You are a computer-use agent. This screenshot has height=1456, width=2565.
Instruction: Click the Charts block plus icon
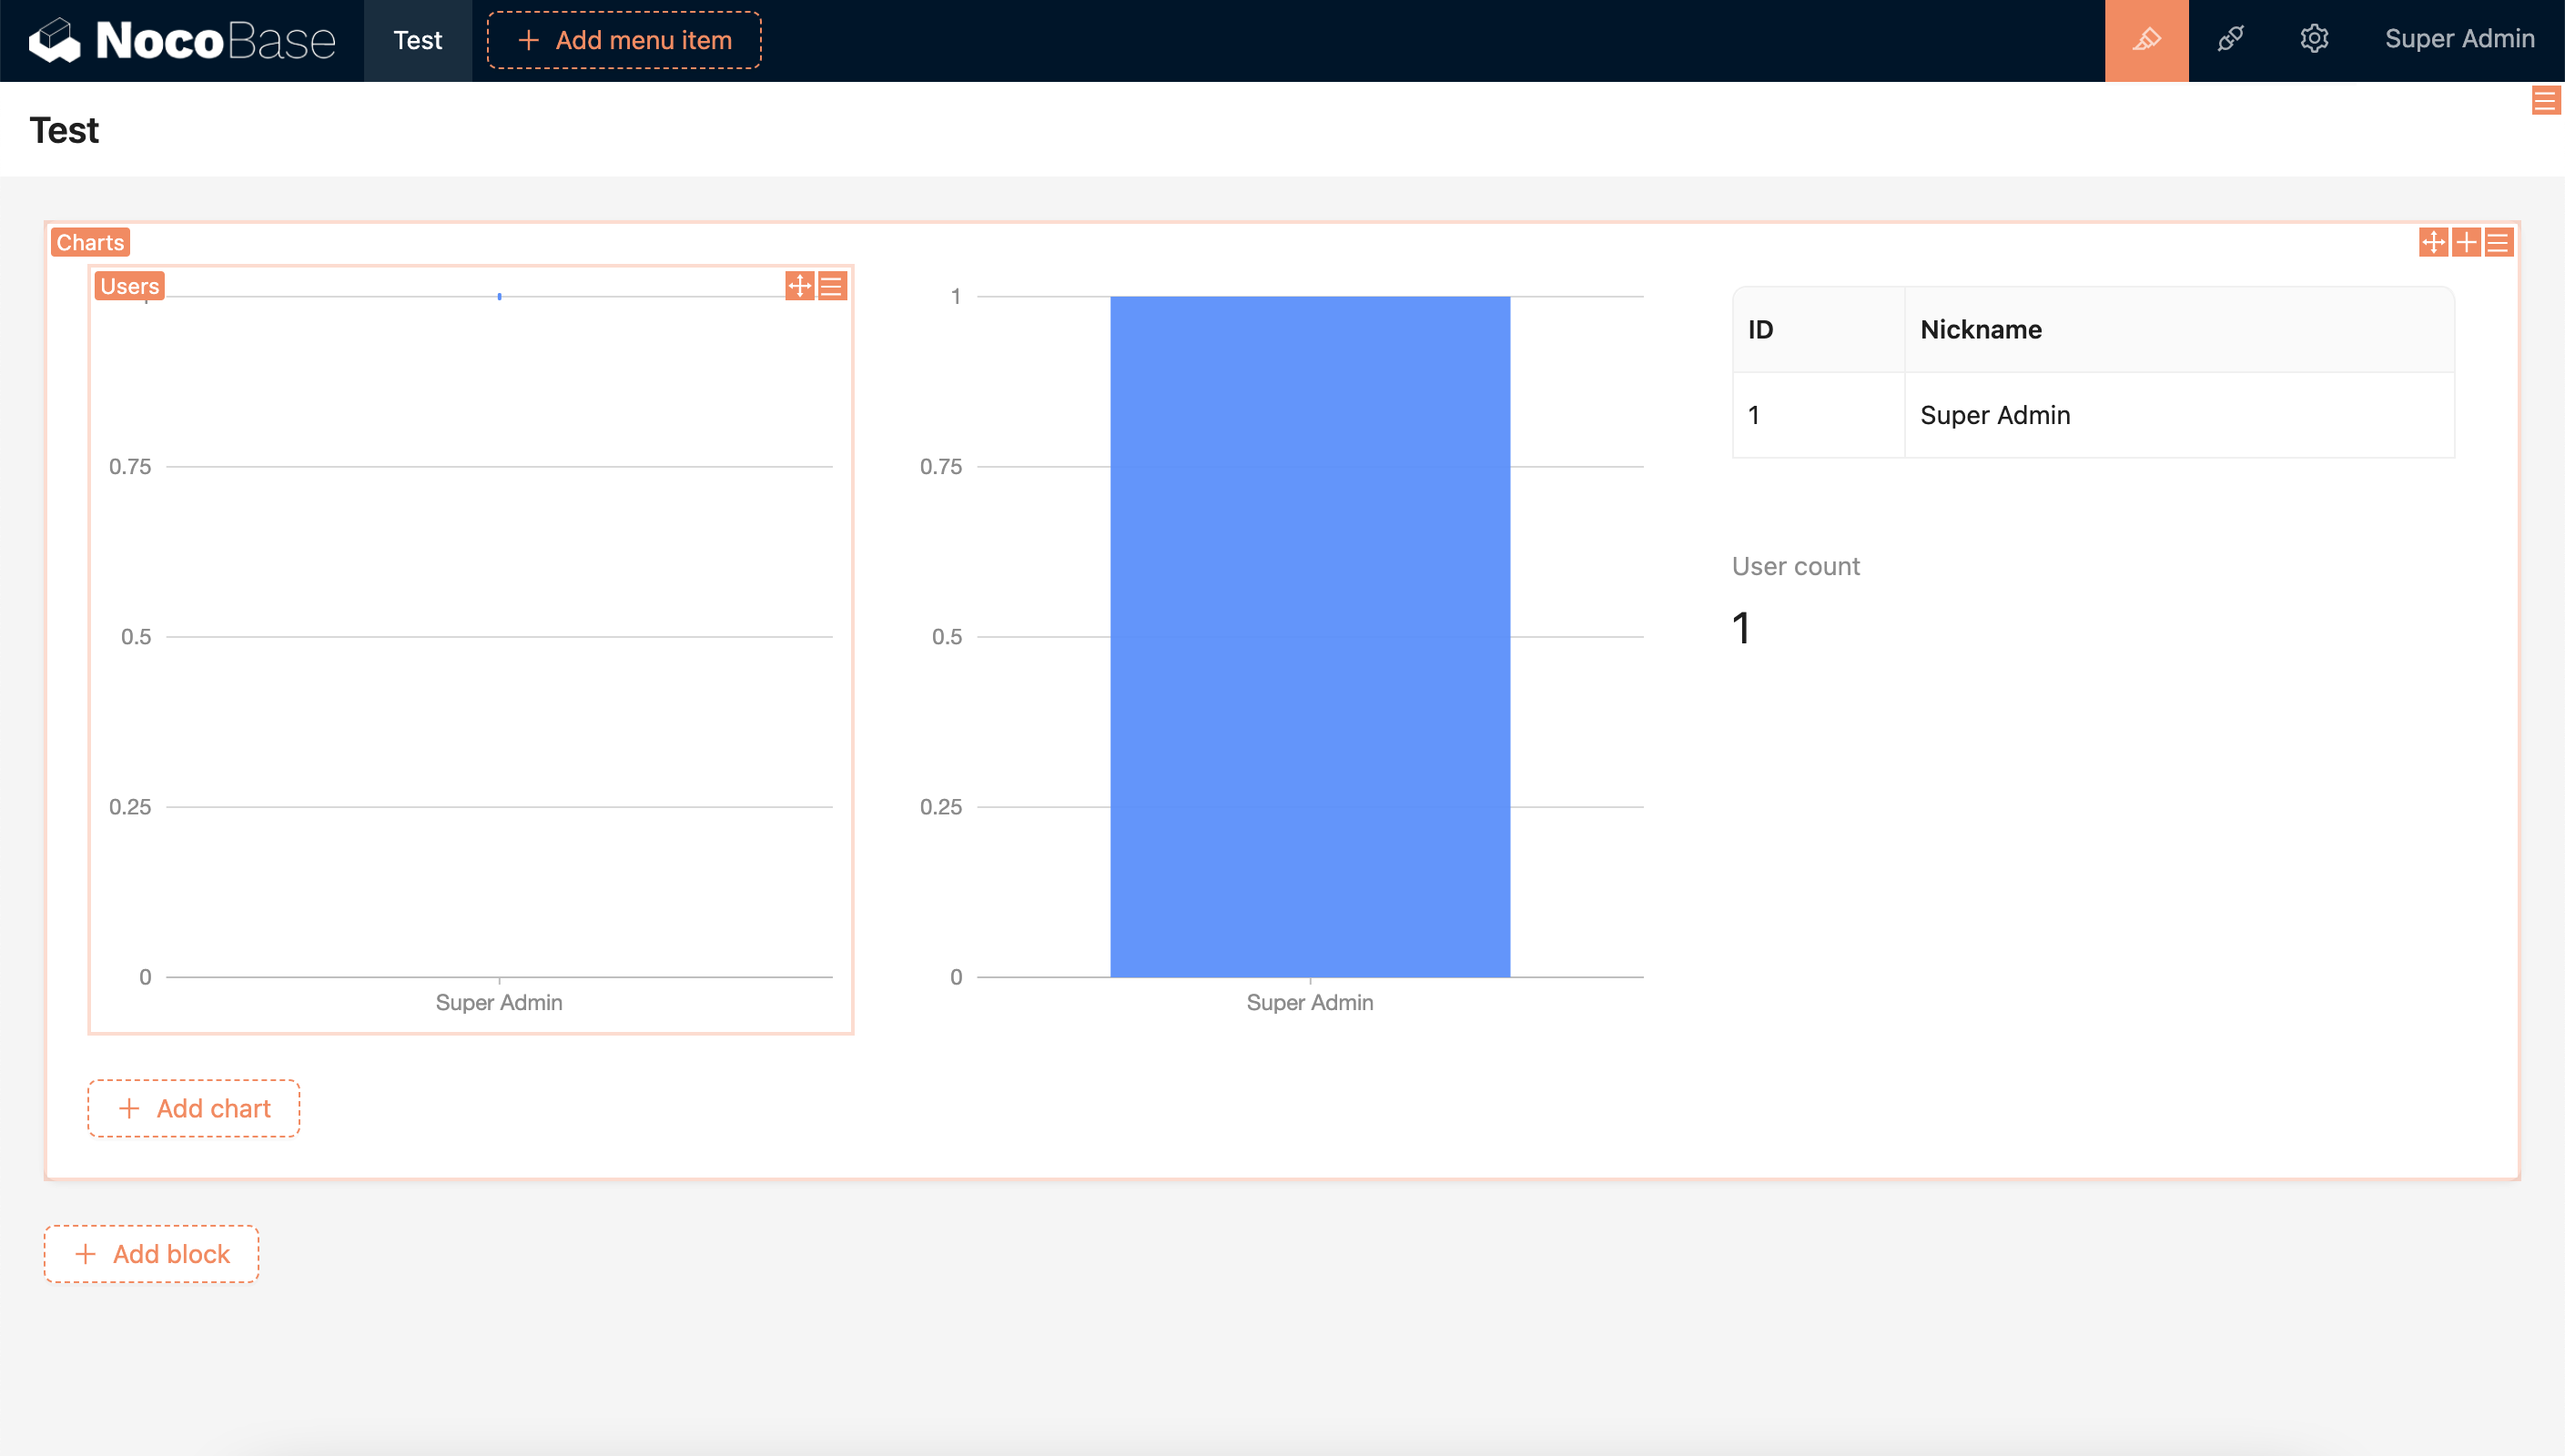coord(2466,243)
